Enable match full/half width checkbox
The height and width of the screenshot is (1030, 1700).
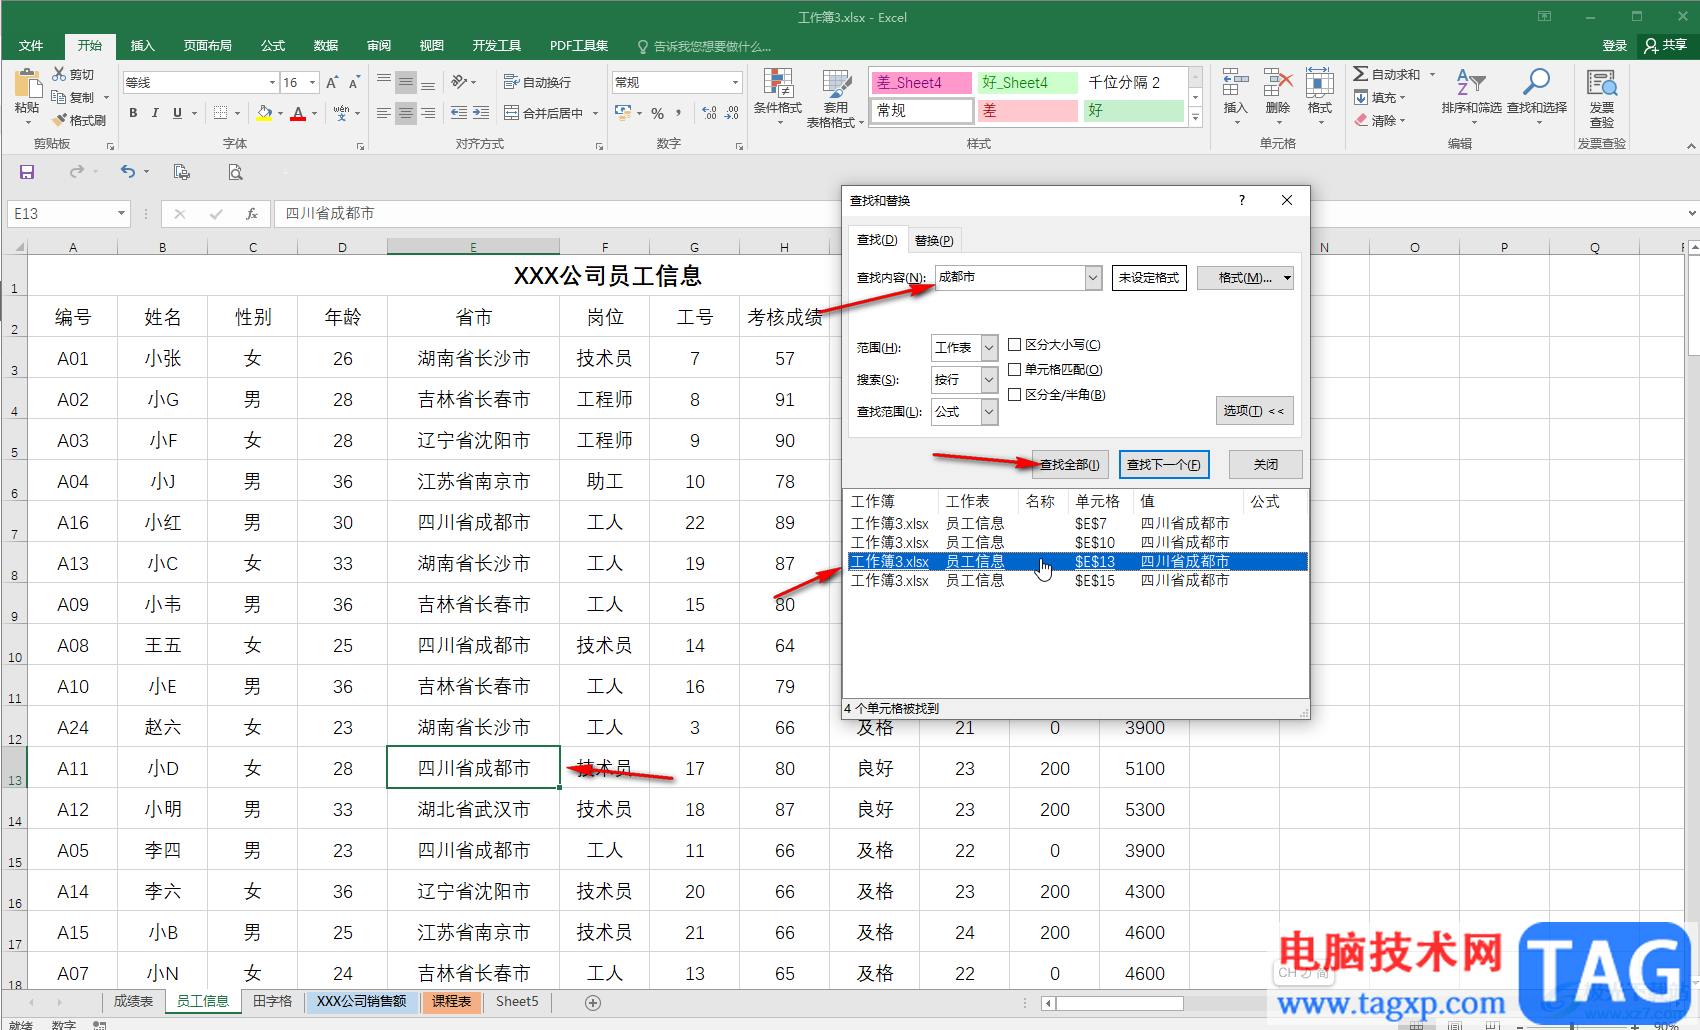click(x=1015, y=394)
